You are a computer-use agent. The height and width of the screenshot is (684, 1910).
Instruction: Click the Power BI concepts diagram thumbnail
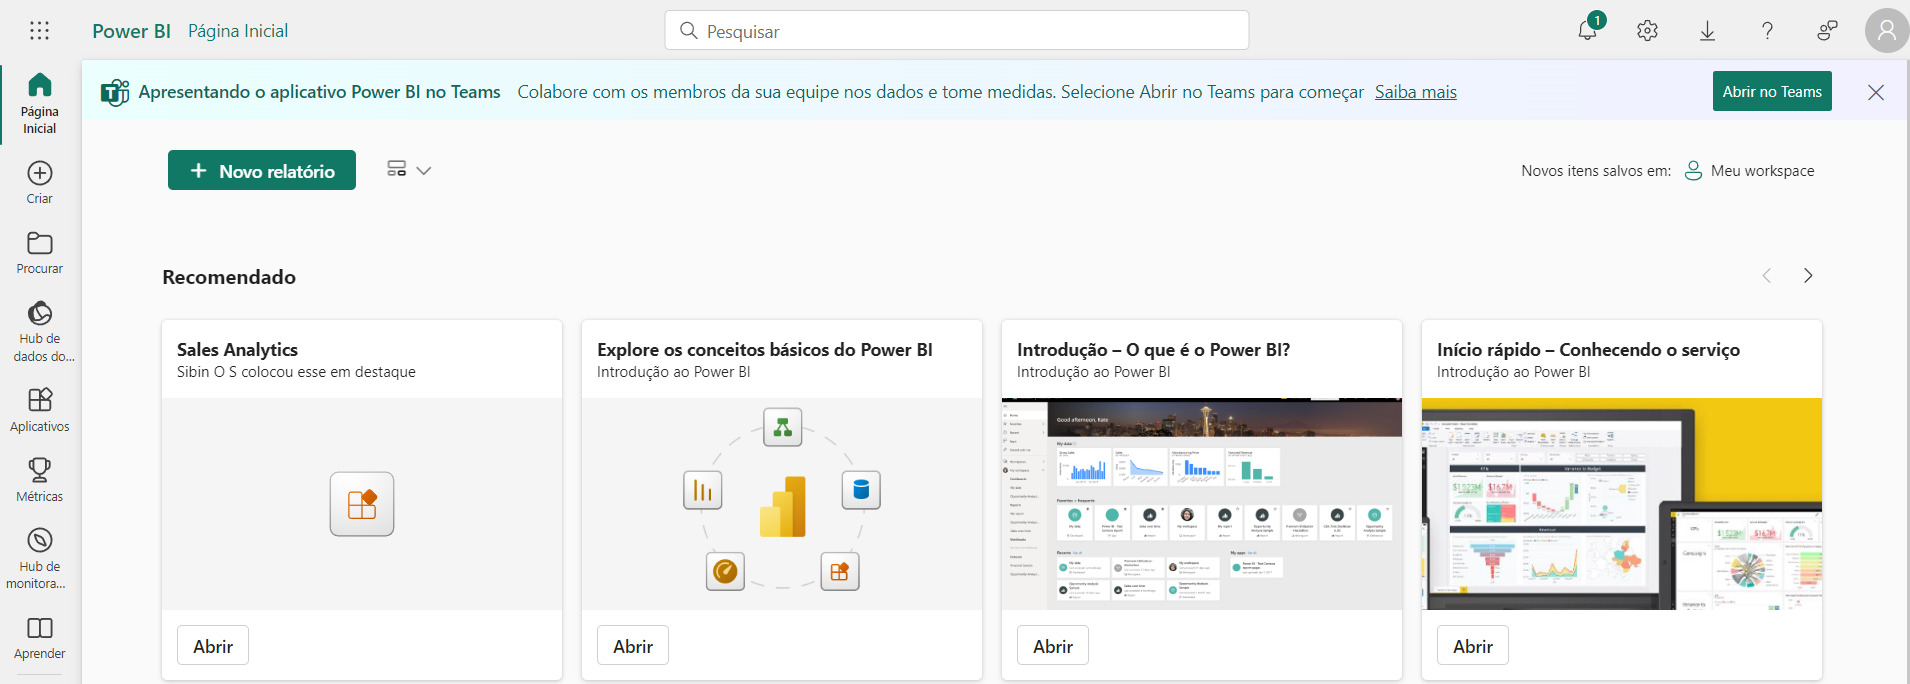click(x=782, y=504)
